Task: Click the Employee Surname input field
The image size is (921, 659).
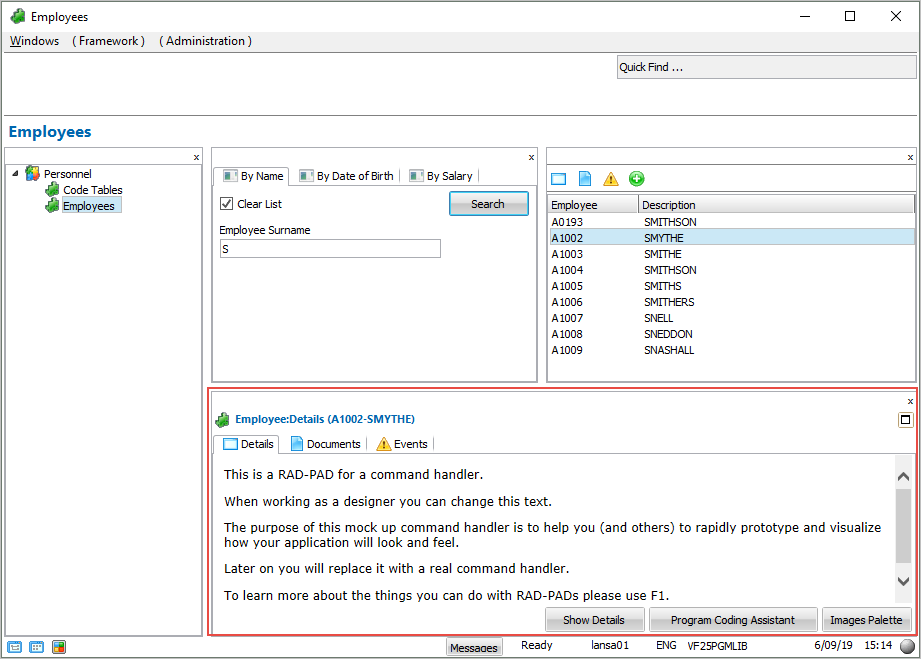Action: point(330,249)
